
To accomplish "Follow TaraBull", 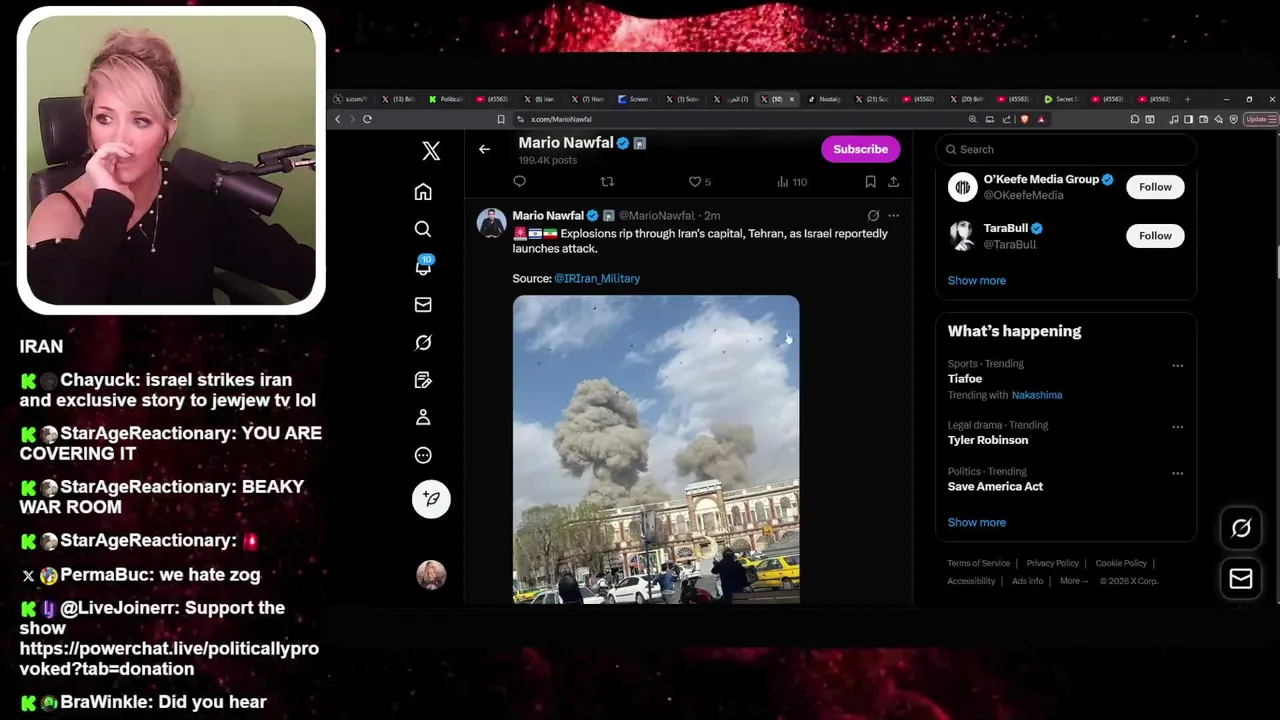I will click(1155, 236).
